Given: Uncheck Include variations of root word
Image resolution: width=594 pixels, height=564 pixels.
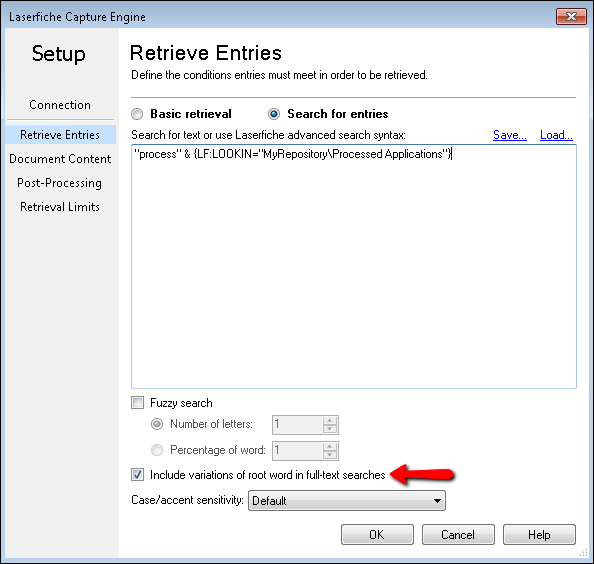Looking at the screenshot, I should [137, 475].
